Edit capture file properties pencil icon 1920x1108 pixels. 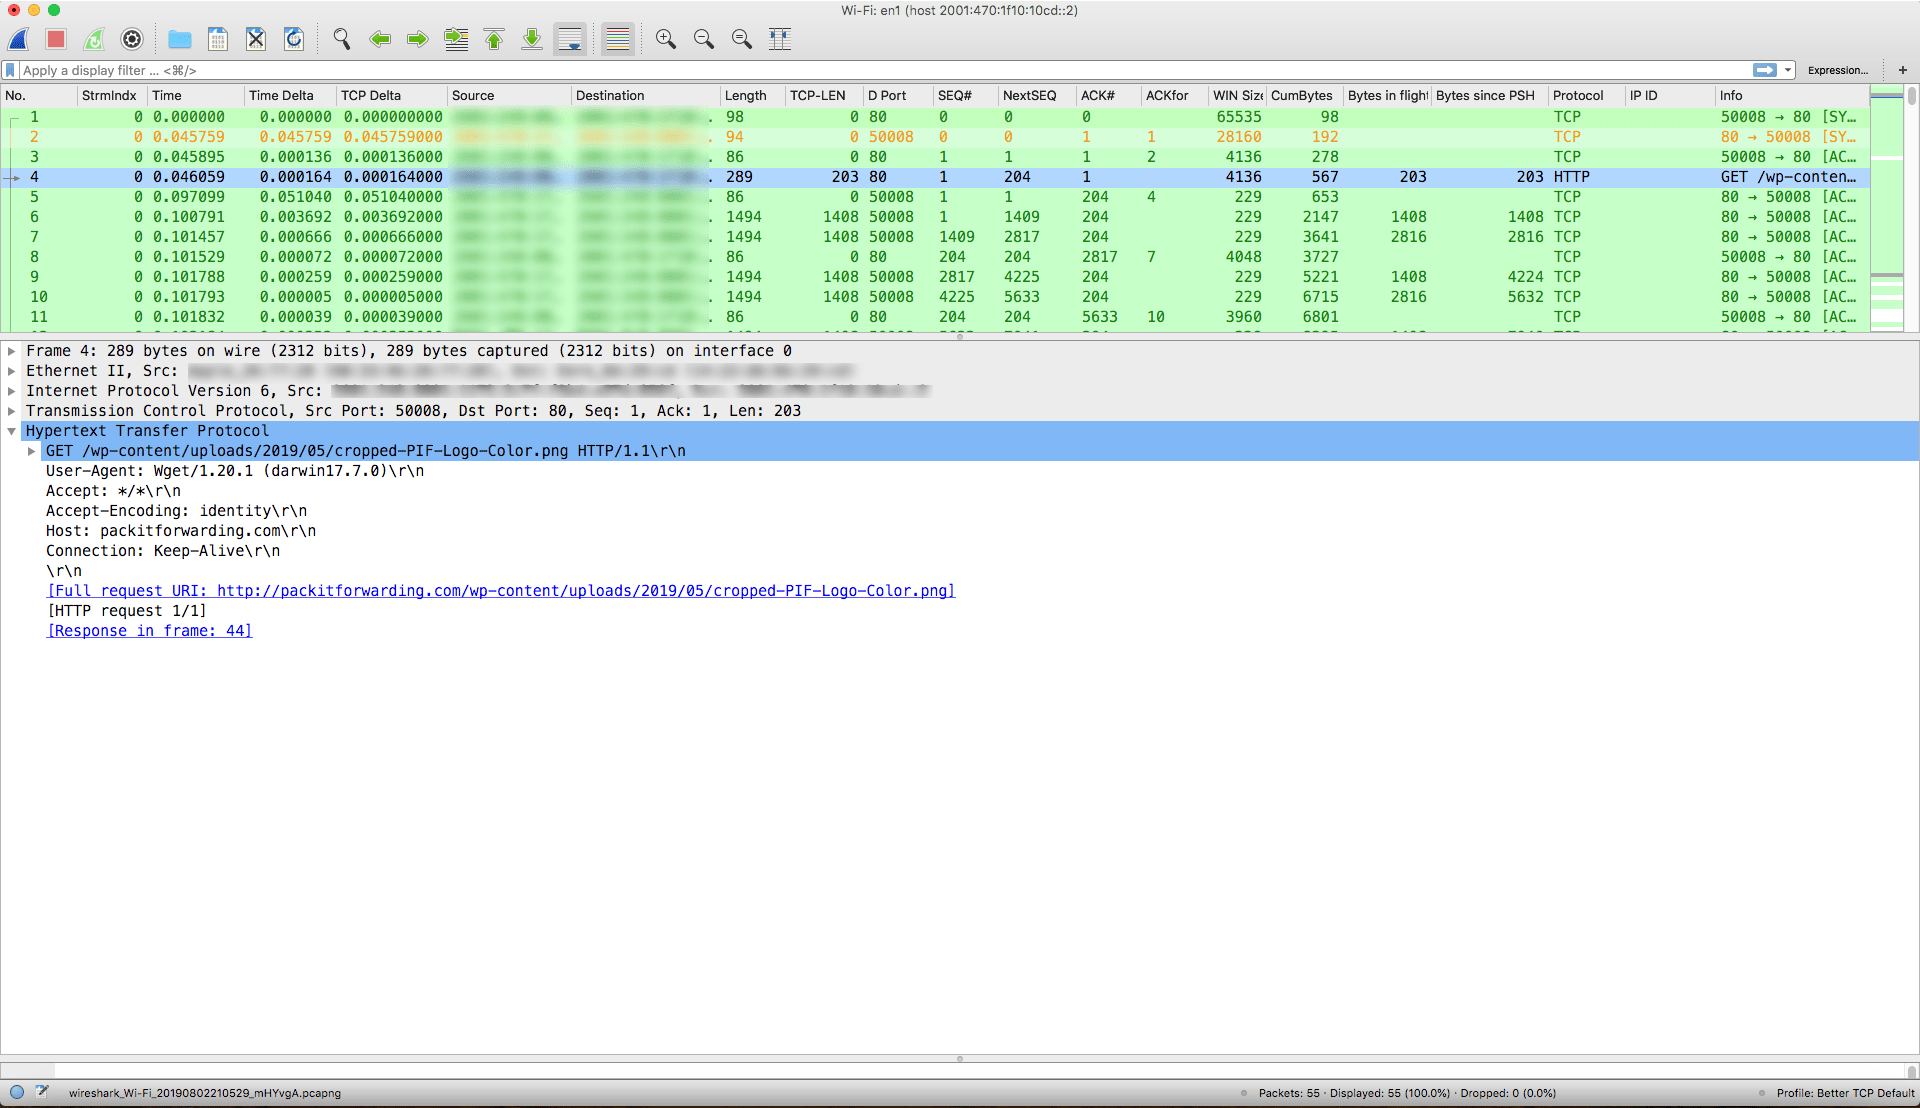coord(42,1092)
